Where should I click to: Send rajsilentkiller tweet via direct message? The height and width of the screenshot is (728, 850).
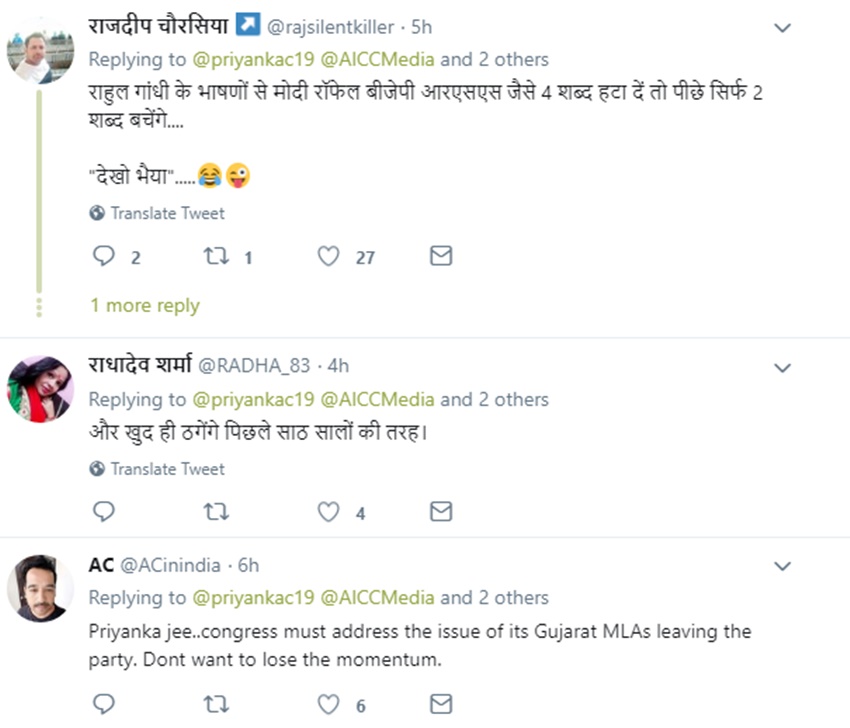(x=441, y=257)
